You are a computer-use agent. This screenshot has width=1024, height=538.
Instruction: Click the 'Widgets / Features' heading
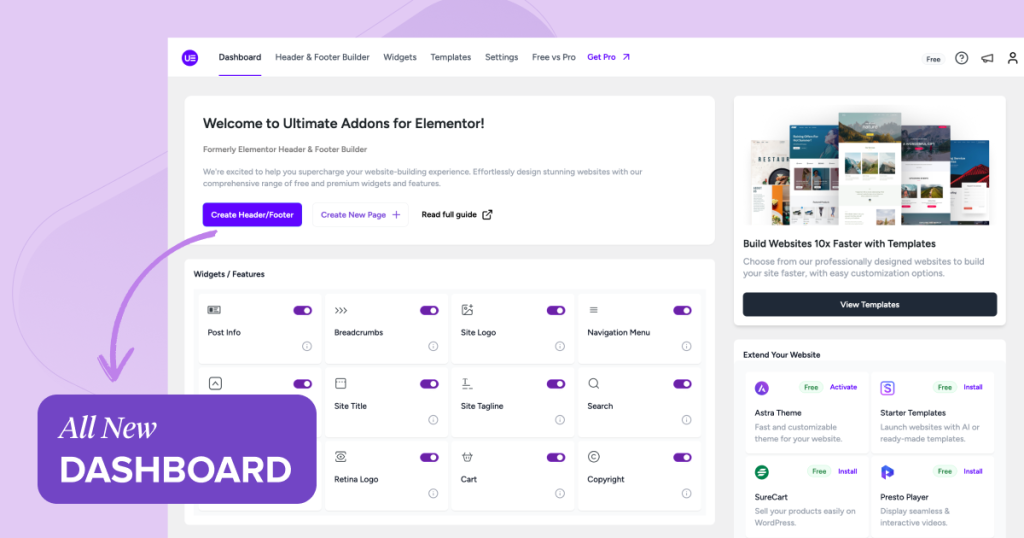pyautogui.click(x=229, y=274)
